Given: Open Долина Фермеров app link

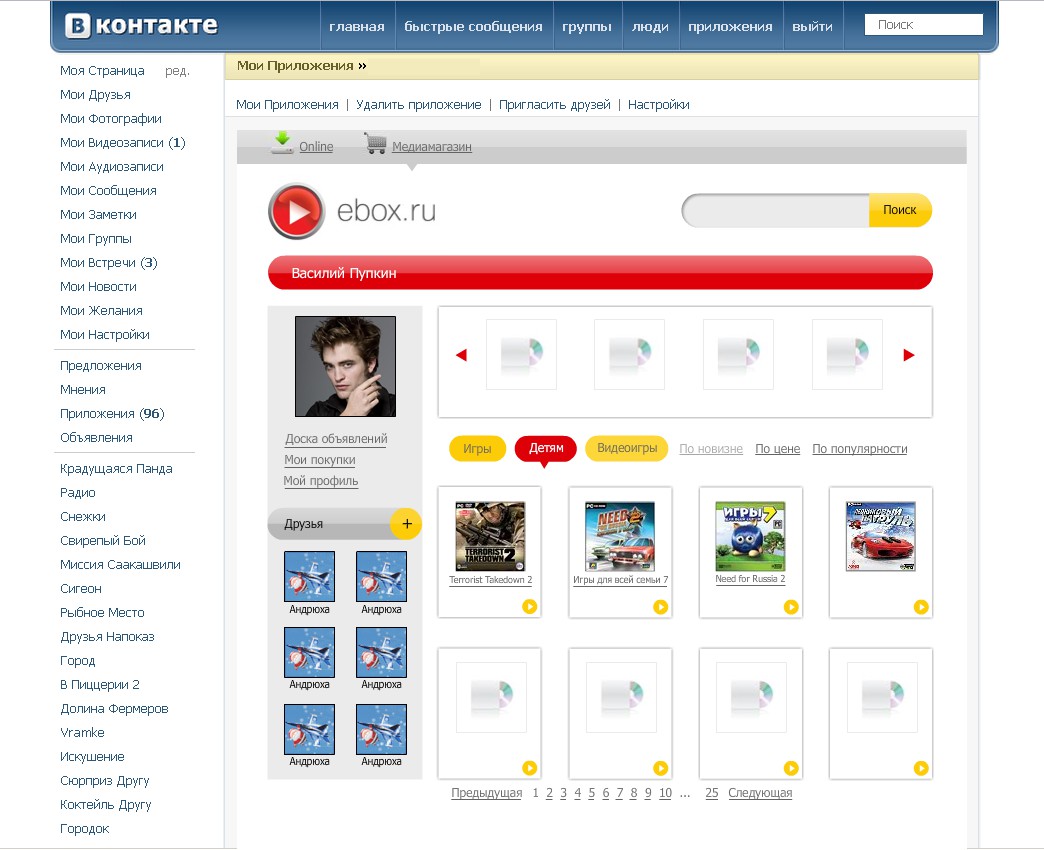Looking at the screenshot, I should point(114,708).
